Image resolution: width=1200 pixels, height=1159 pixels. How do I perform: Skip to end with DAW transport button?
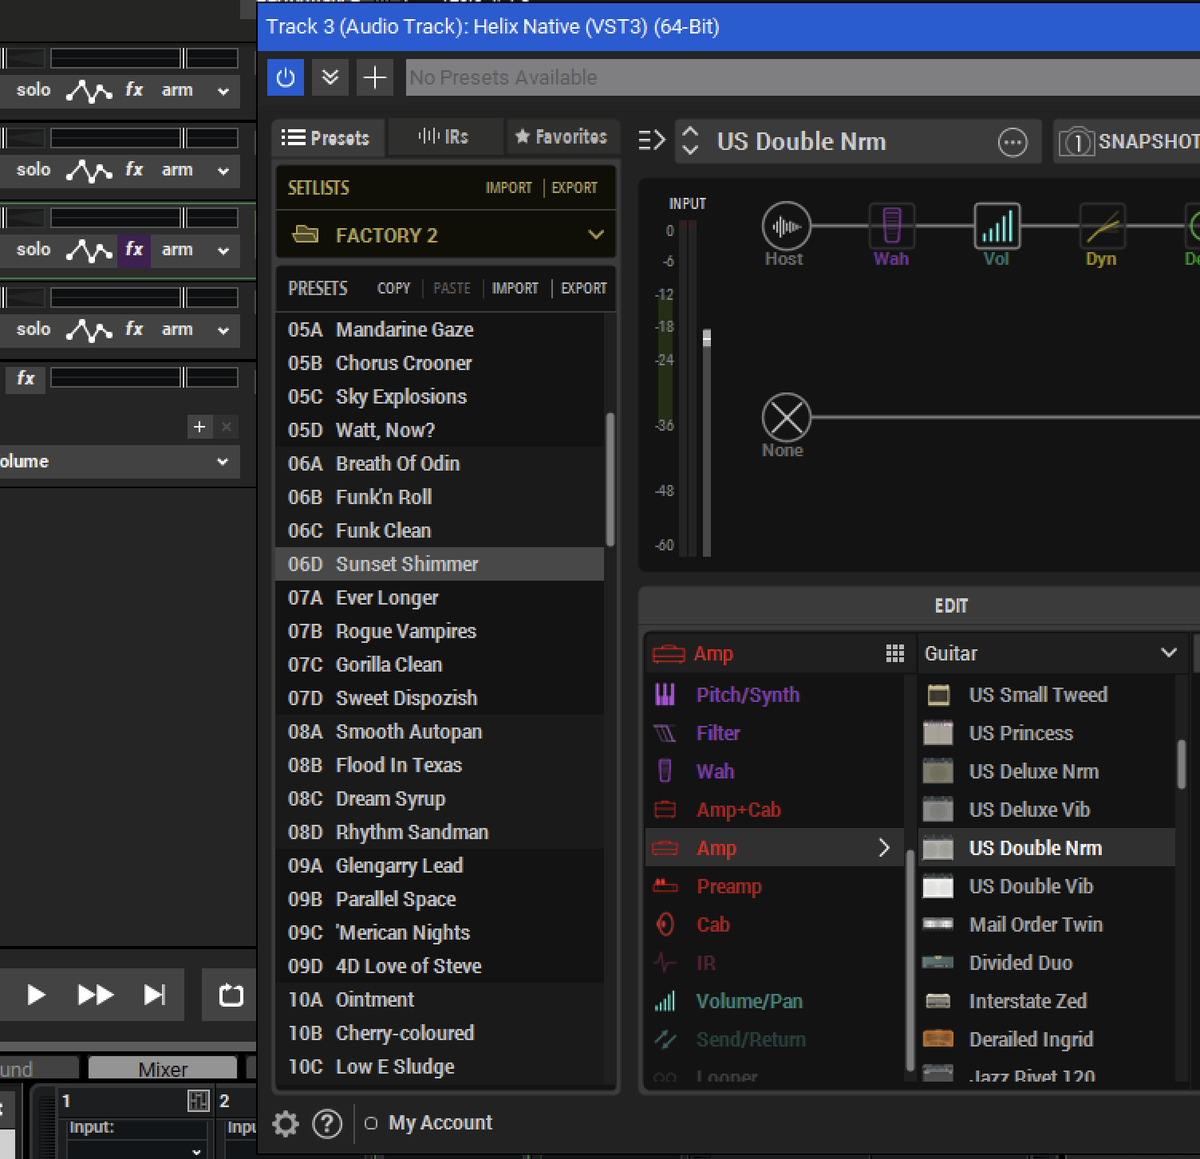click(x=154, y=994)
